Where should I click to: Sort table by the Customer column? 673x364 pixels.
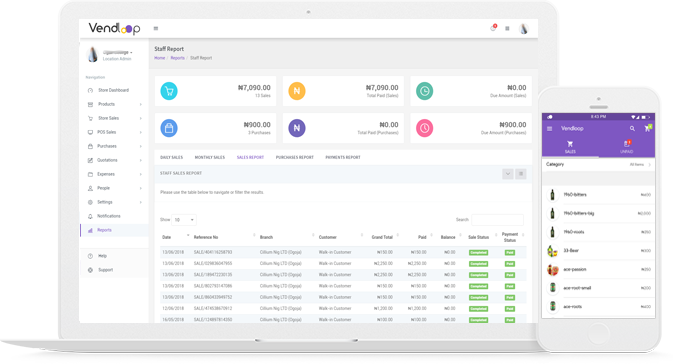pos(340,237)
